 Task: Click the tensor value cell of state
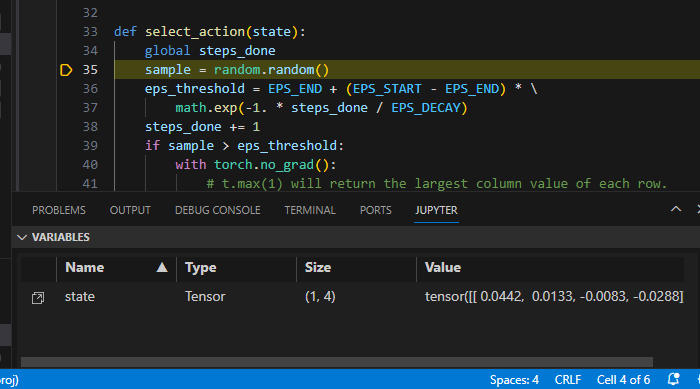click(554, 297)
